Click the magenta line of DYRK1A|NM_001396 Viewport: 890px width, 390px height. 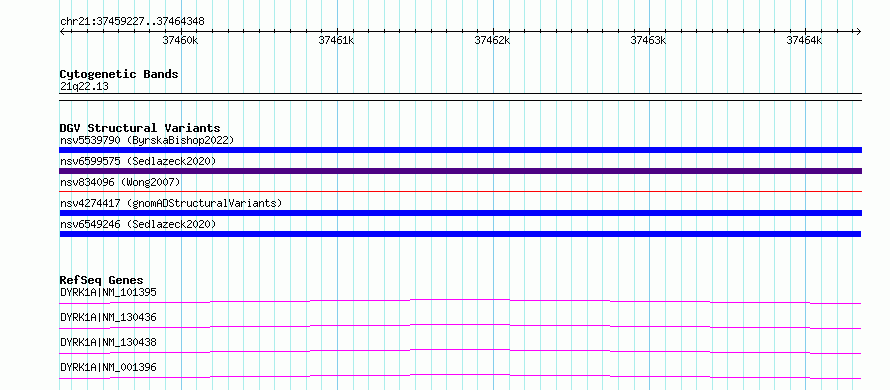(x=460, y=376)
